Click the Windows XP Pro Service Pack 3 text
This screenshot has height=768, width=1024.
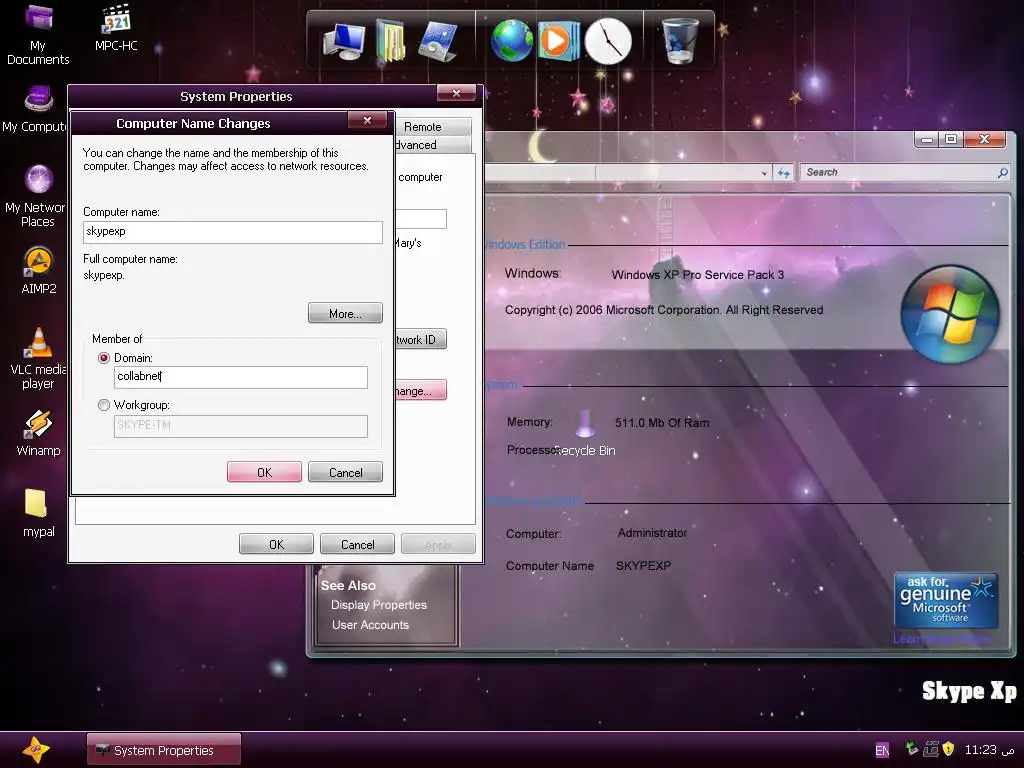(697, 274)
